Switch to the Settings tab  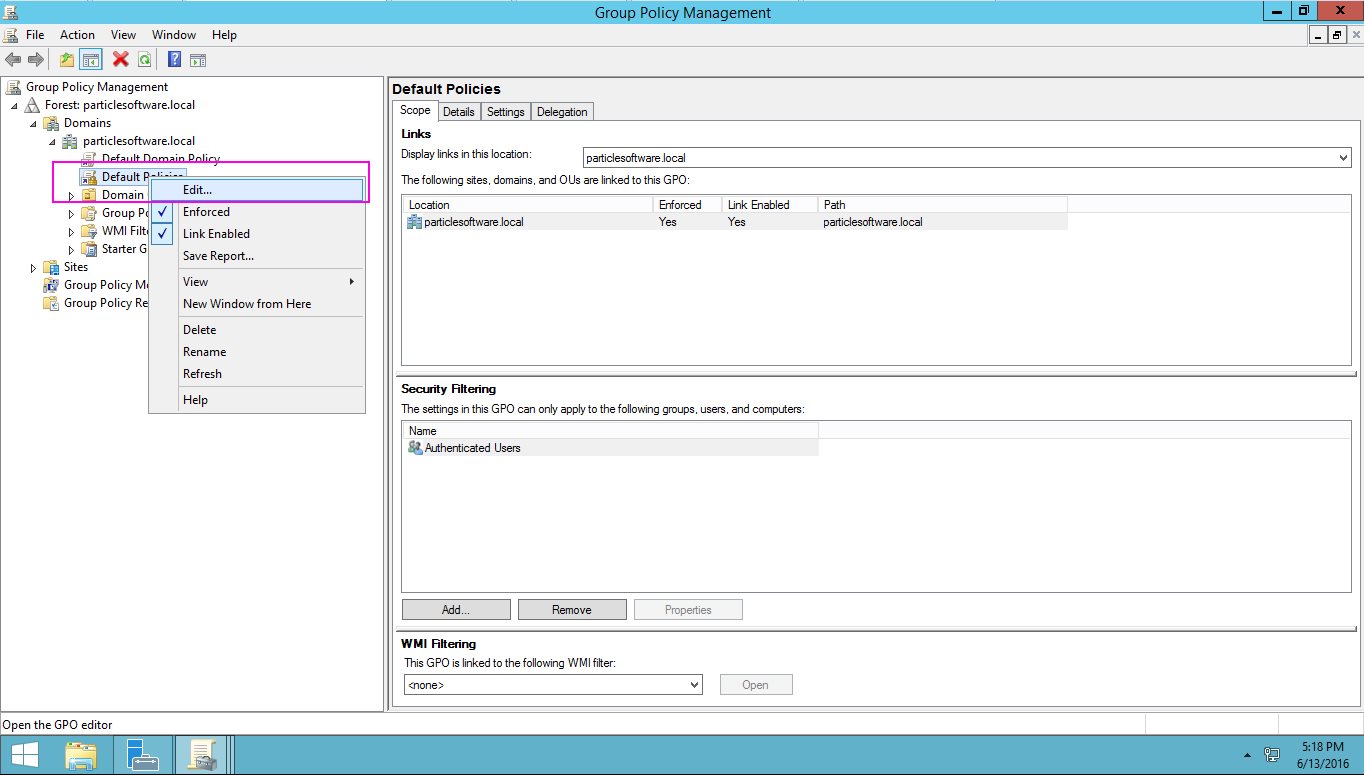coord(505,112)
